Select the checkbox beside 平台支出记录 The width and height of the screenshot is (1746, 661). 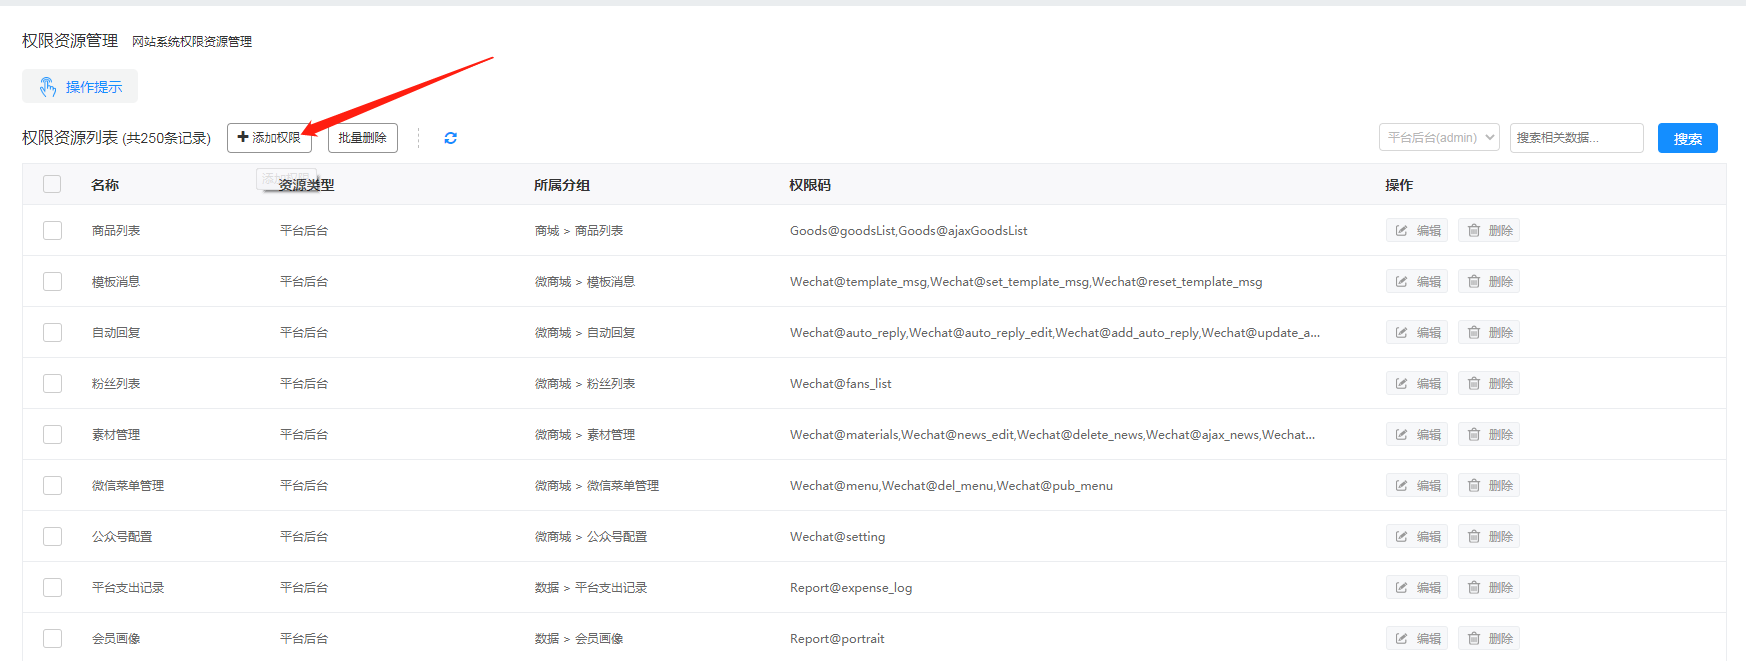52,588
